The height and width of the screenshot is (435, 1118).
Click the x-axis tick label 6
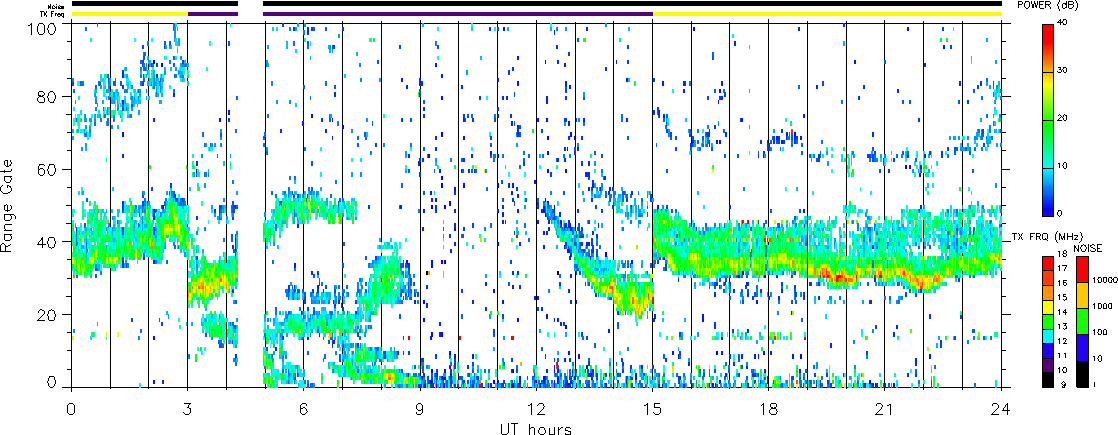pyautogui.click(x=304, y=410)
